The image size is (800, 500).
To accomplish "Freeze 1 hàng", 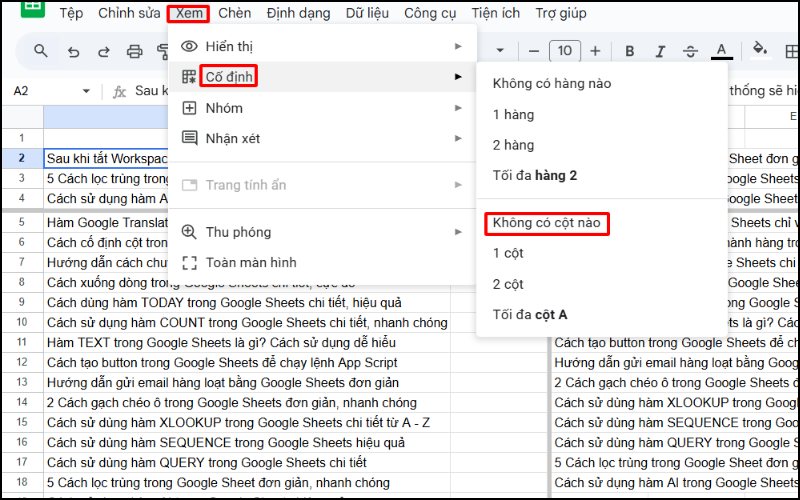I will click(x=602, y=115).
